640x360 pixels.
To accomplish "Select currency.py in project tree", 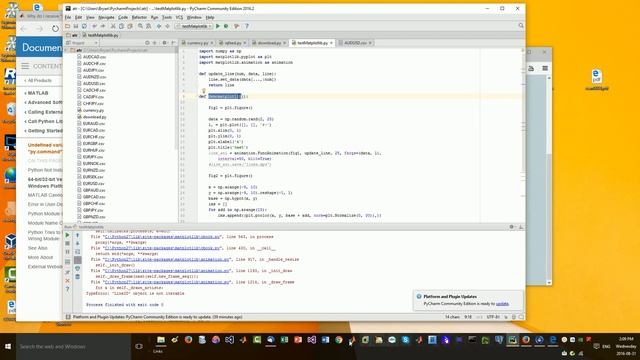I will [93, 110].
